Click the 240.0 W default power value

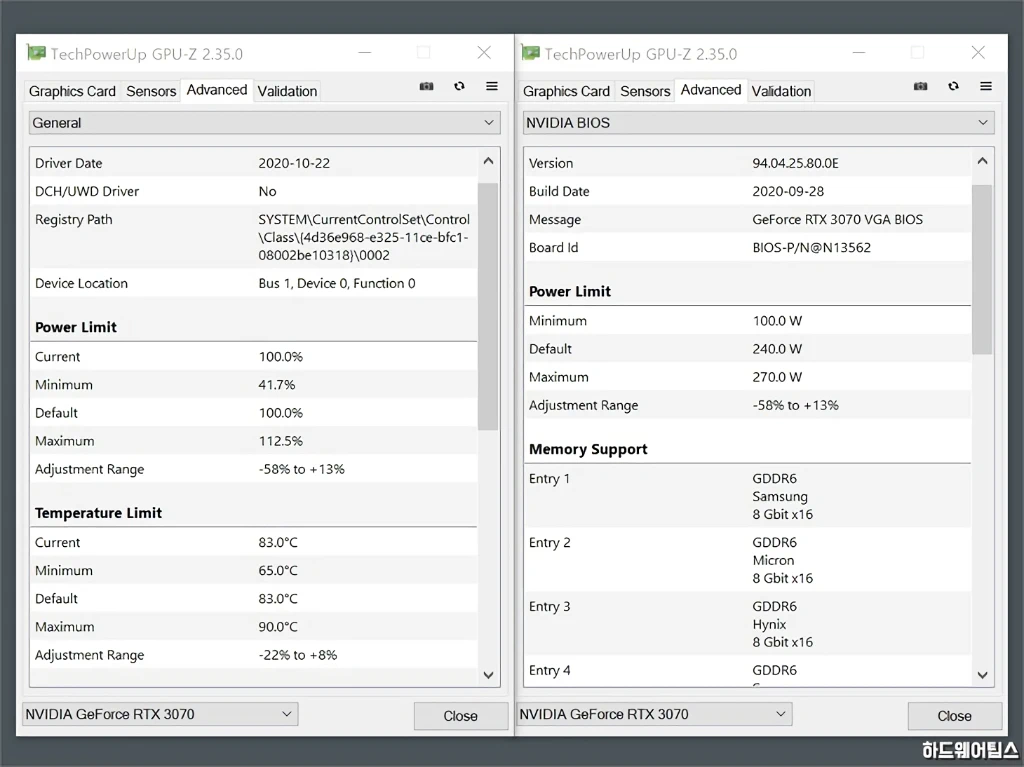776,349
